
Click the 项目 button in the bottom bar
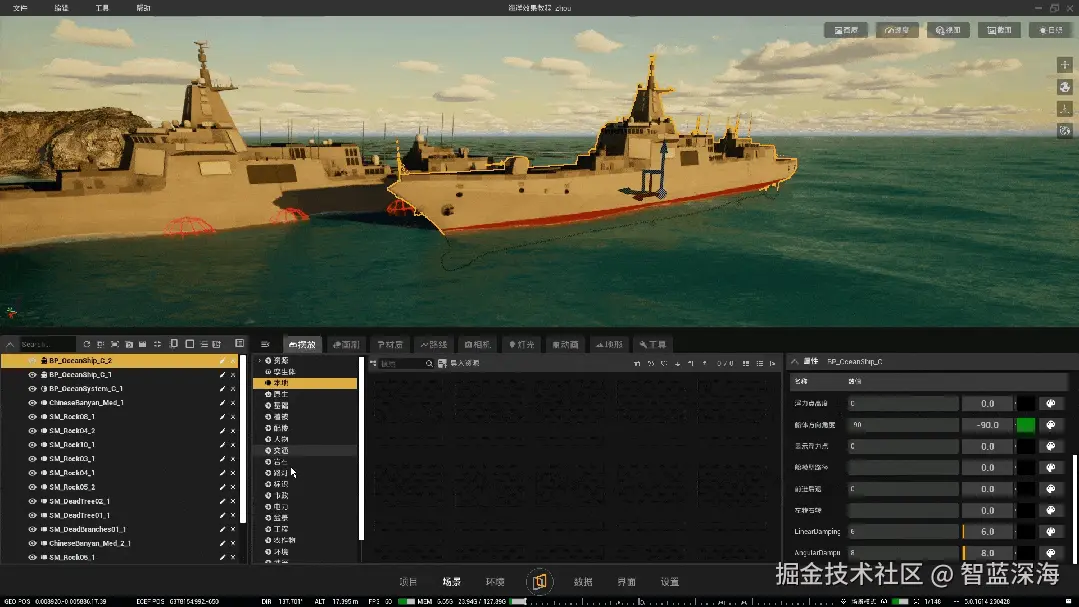[408, 582]
